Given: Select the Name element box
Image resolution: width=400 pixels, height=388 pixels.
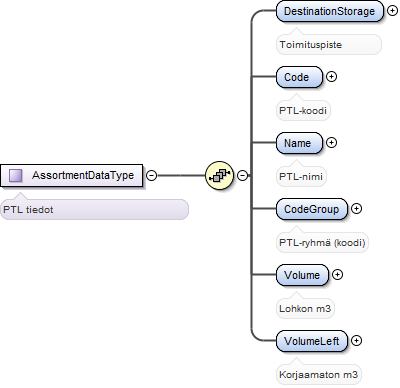Looking at the screenshot, I should click(x=299, y=143).
